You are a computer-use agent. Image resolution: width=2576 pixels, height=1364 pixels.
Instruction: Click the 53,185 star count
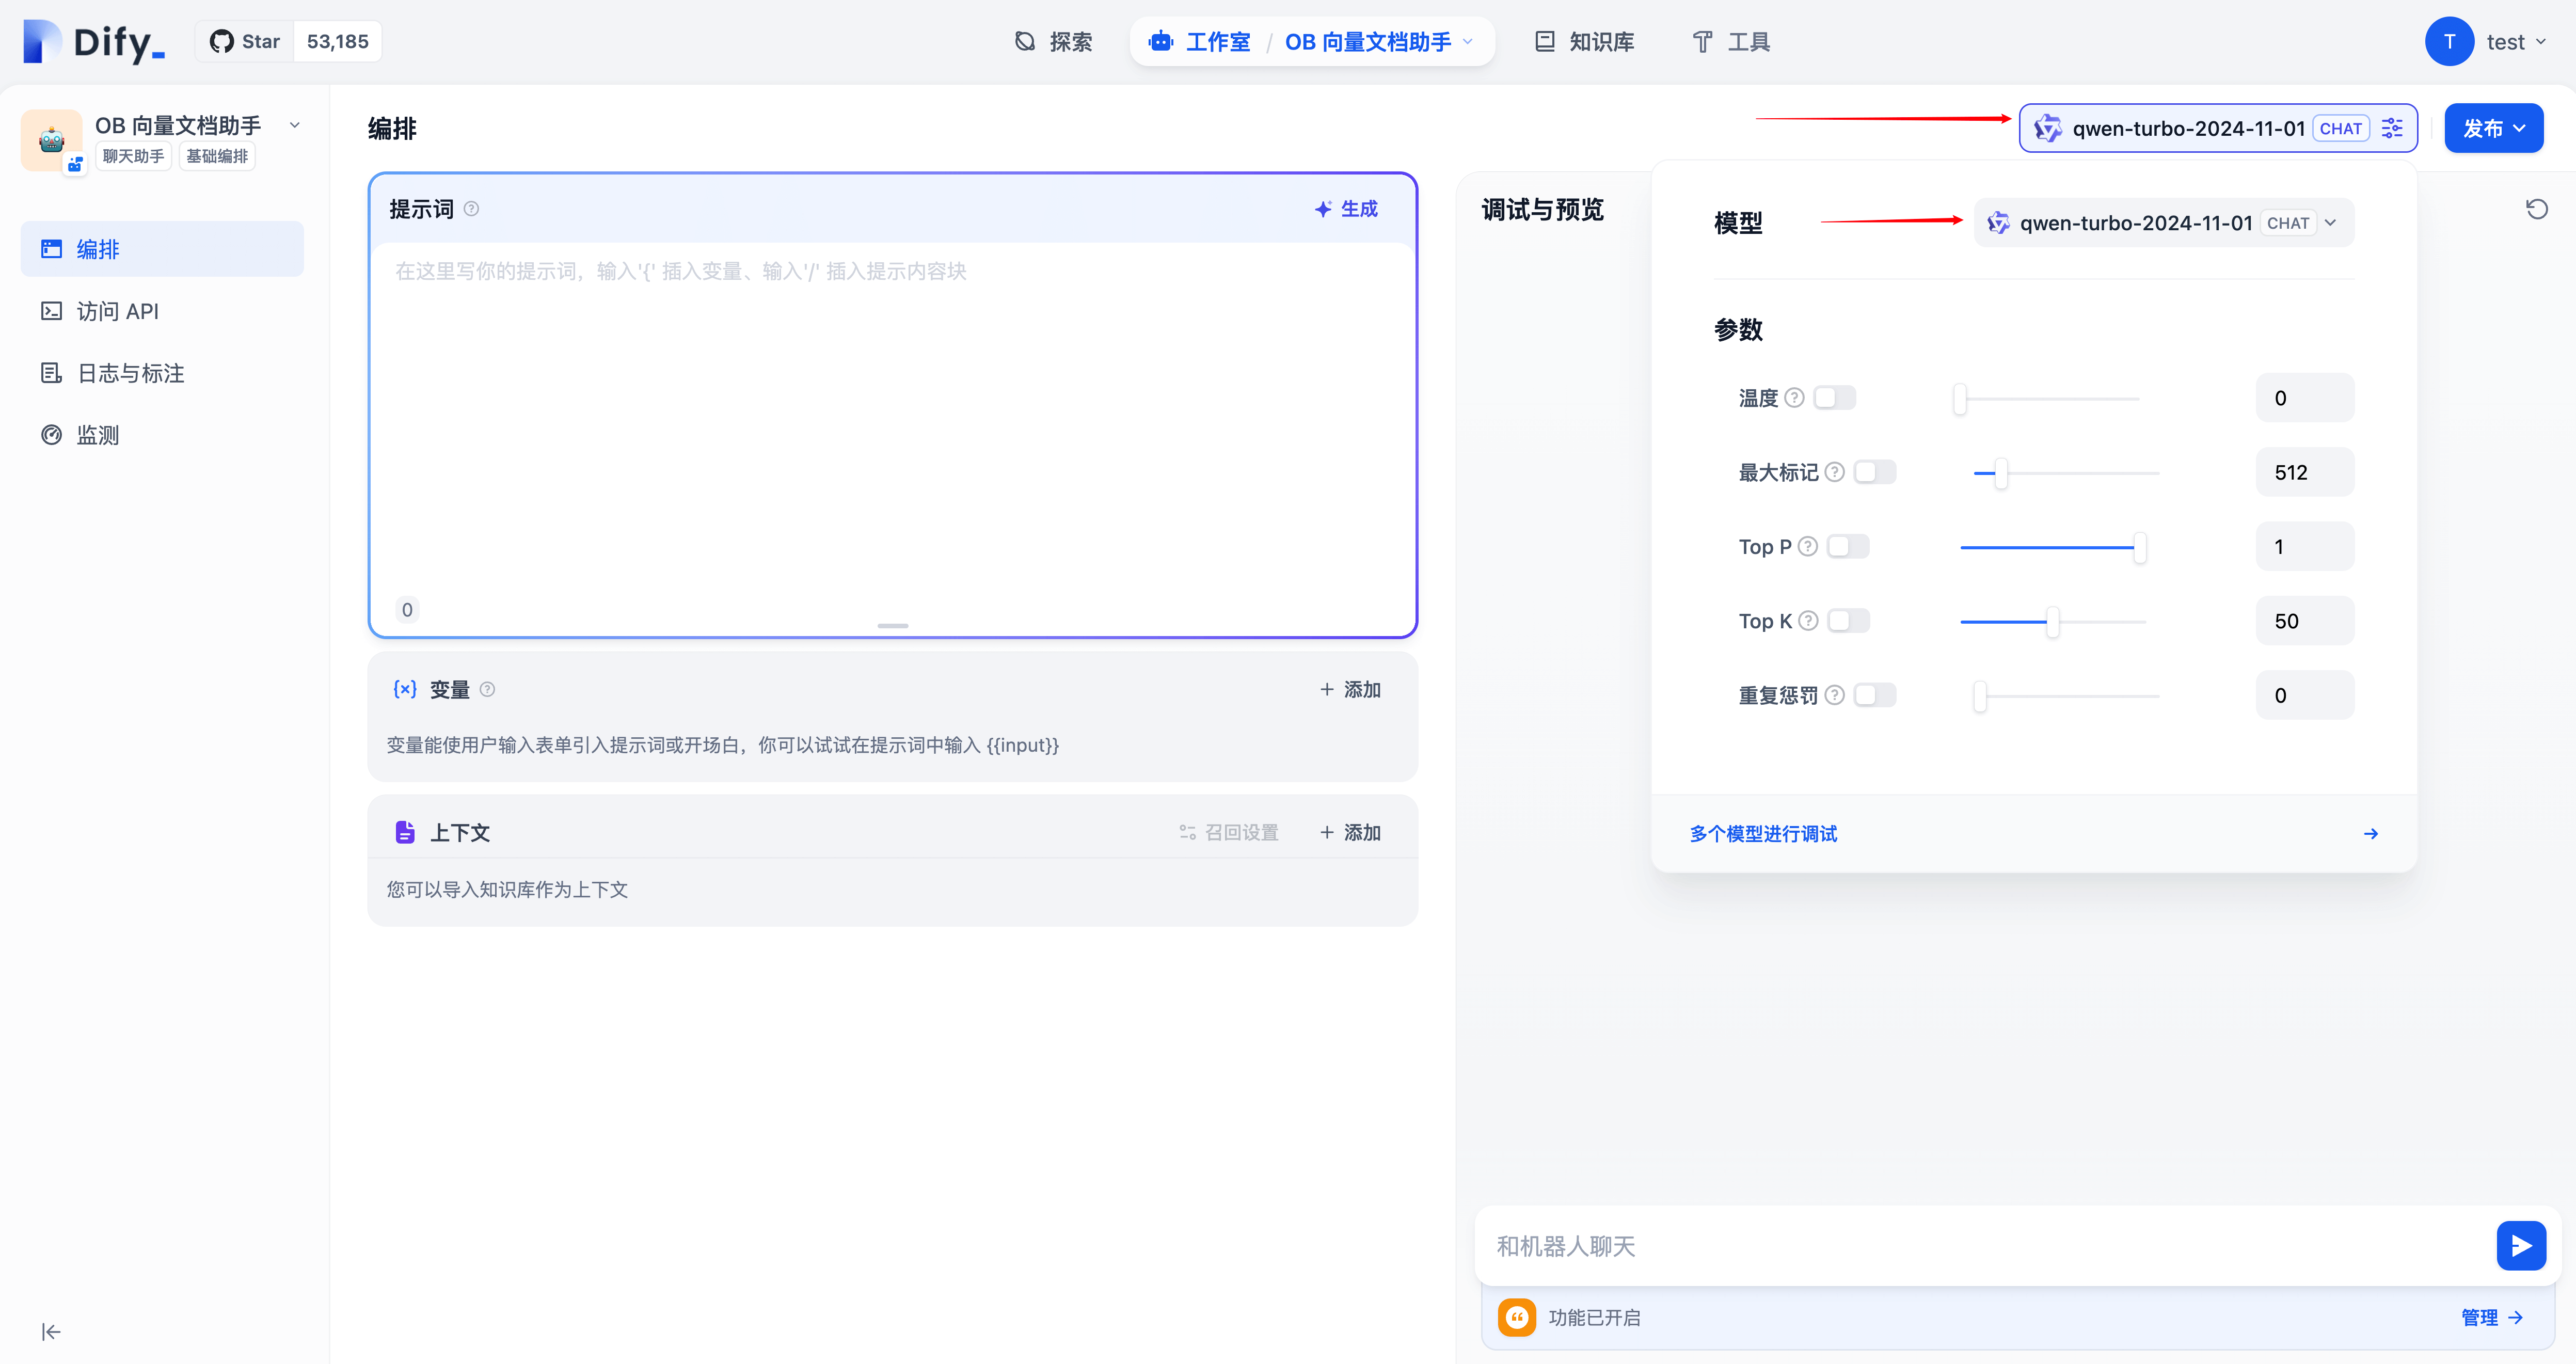337,42
